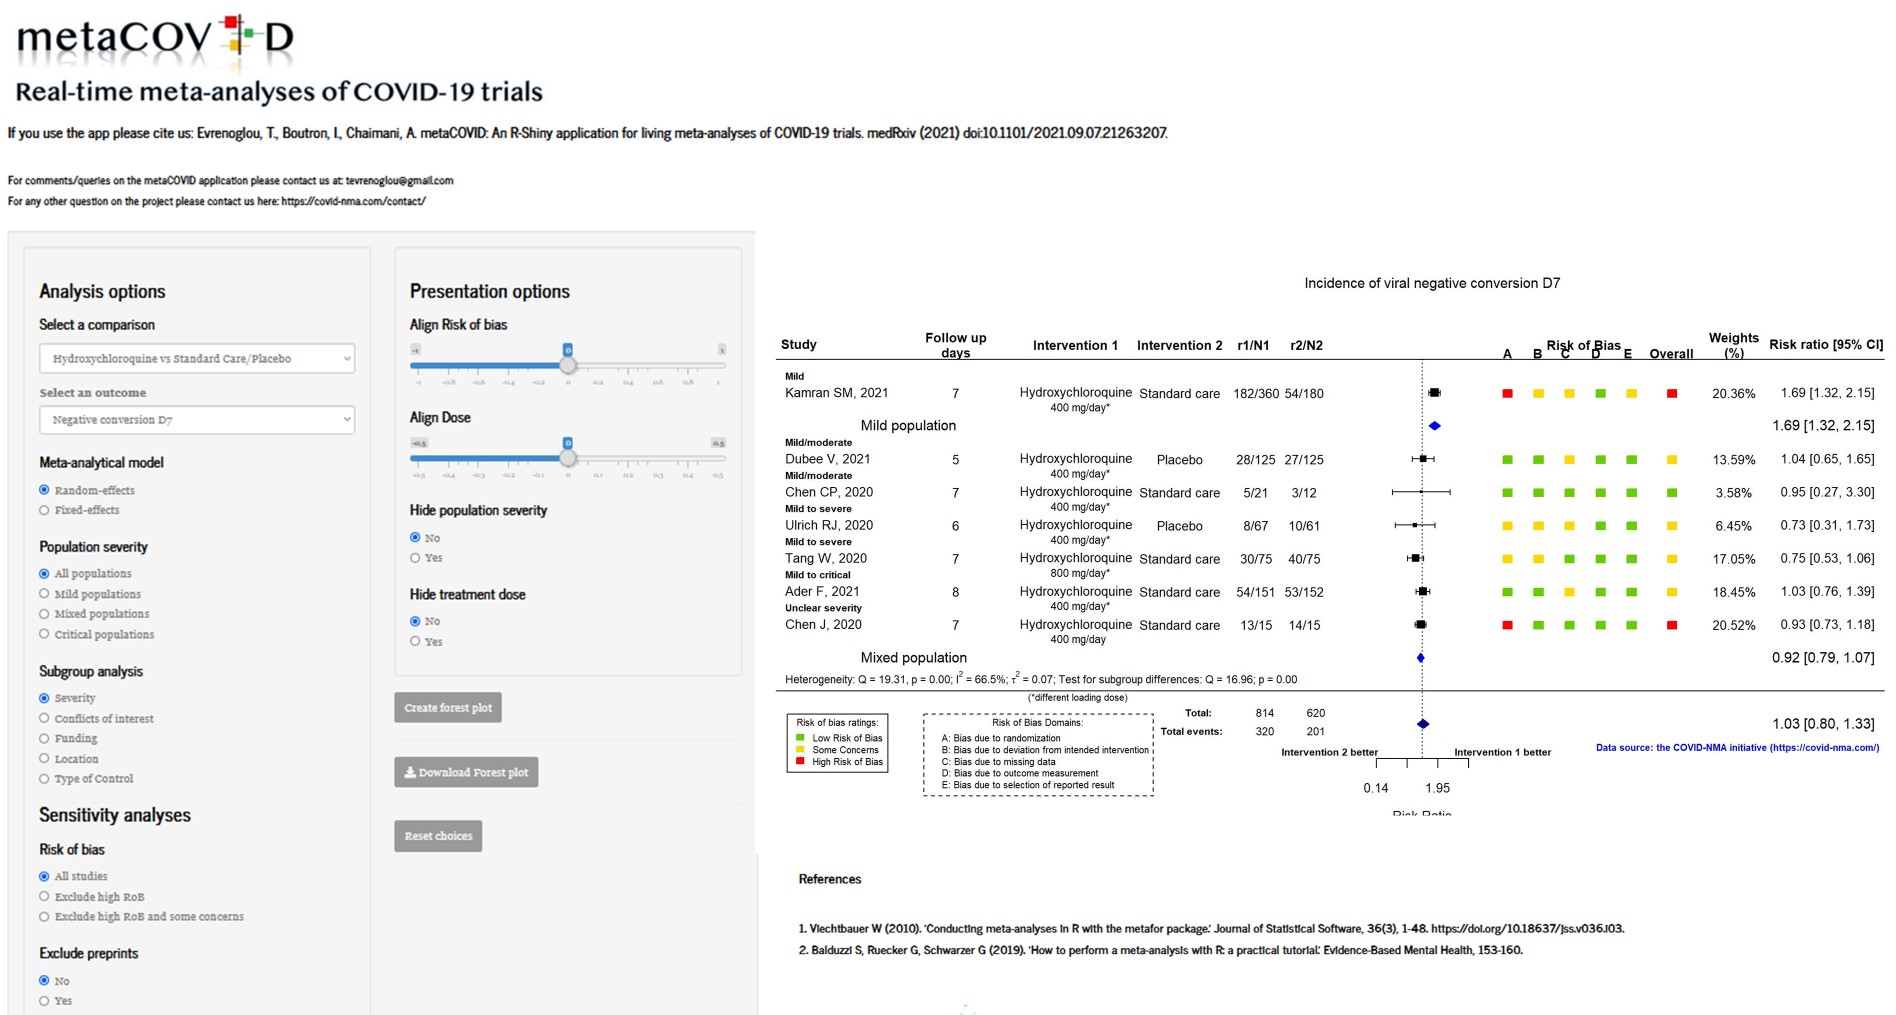Click Chen CP 2020 green Overall square
The image size is (1896, 1015).
pyautogui.click(x=1671, y=493)
